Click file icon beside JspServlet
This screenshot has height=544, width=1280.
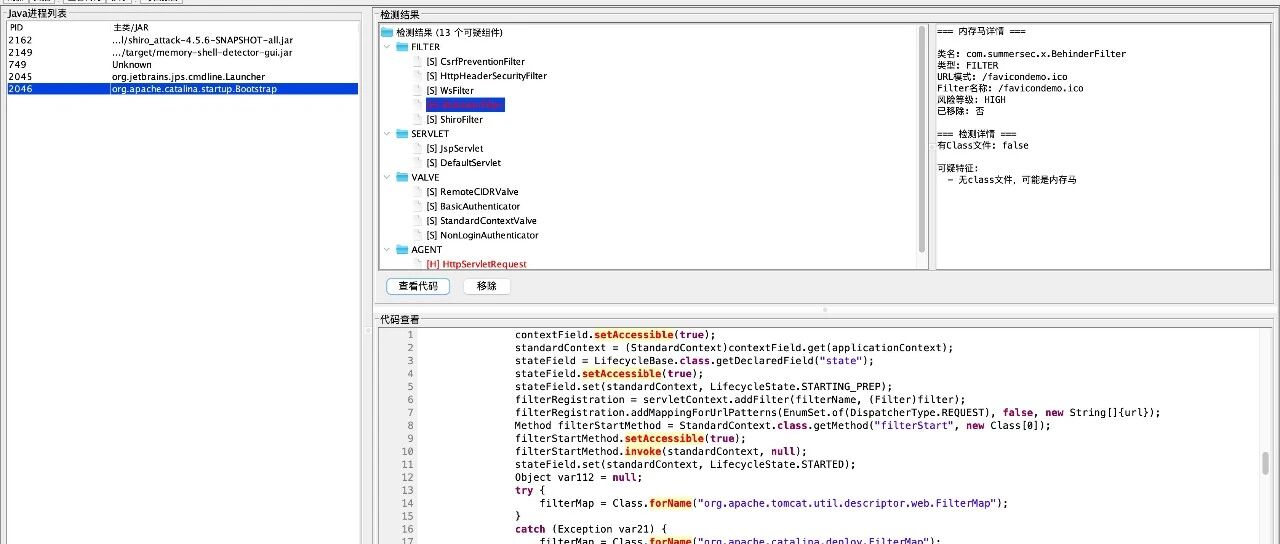[418, 148]
